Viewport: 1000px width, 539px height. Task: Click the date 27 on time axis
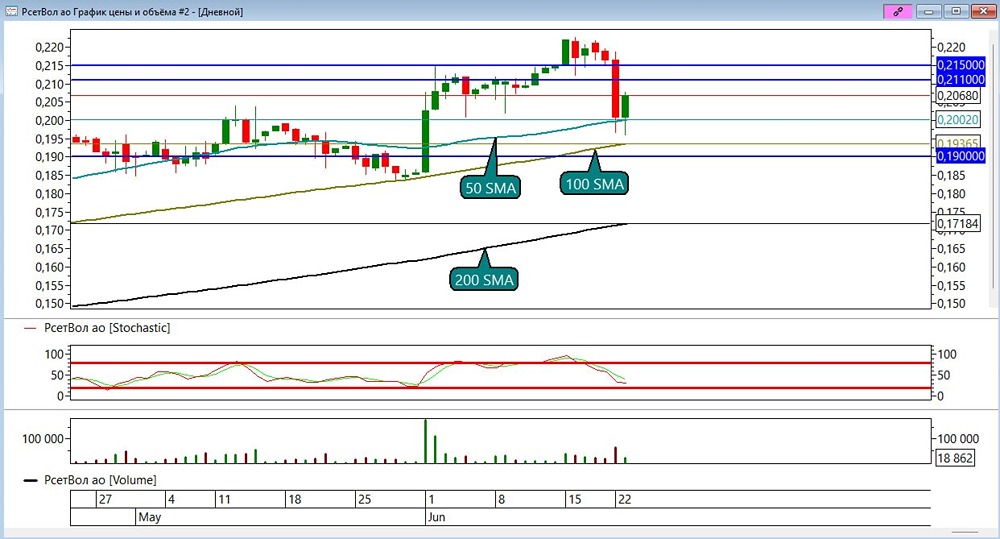(x=105, y=499)
